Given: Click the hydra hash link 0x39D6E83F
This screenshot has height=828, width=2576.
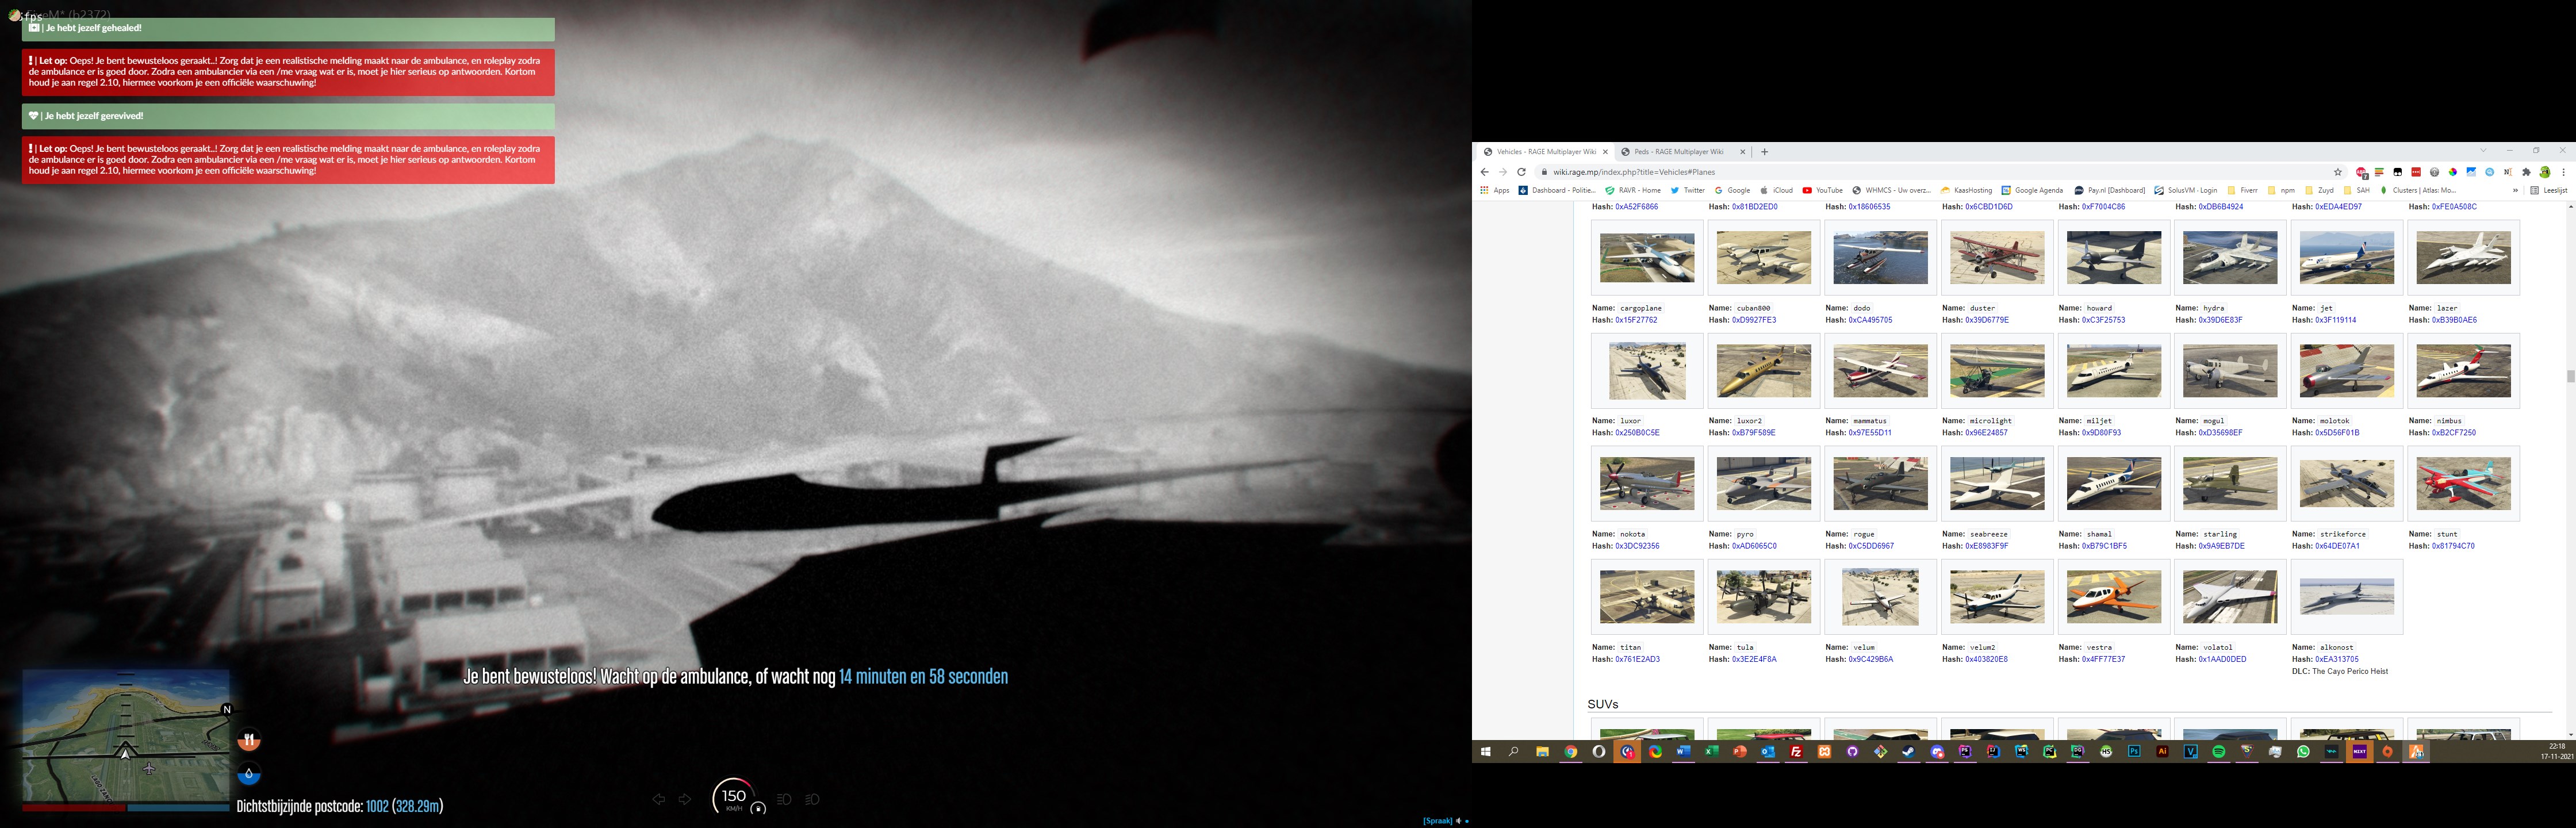Looking at the screenshot, I should tap(2220, 320).
